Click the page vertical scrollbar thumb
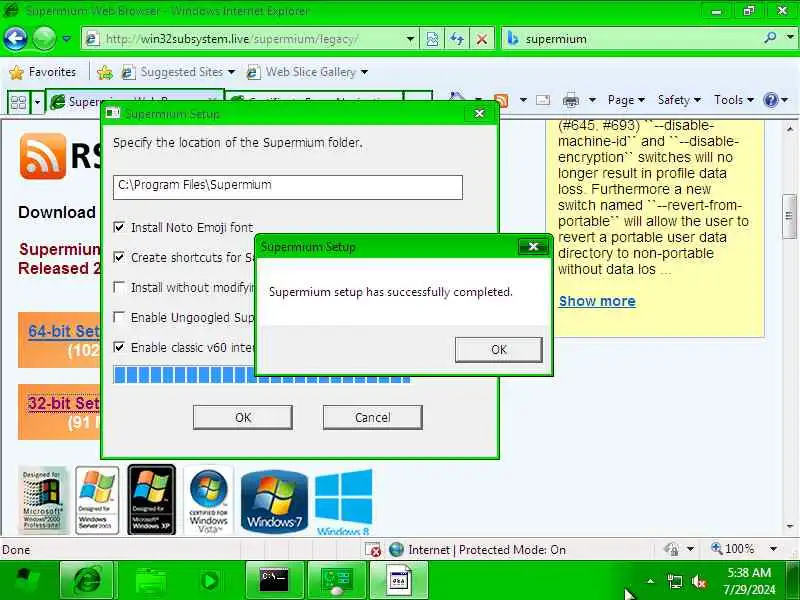Screen dimensions: 800x600 789,216
